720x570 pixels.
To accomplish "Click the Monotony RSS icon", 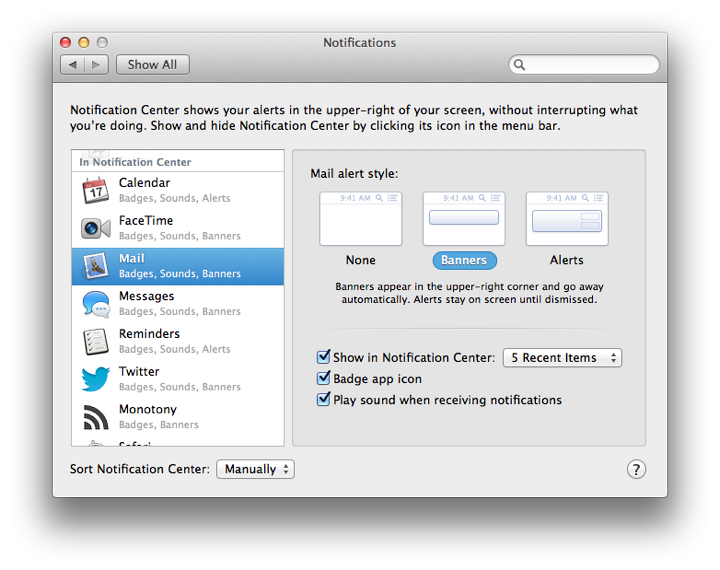I will point(96,417).
